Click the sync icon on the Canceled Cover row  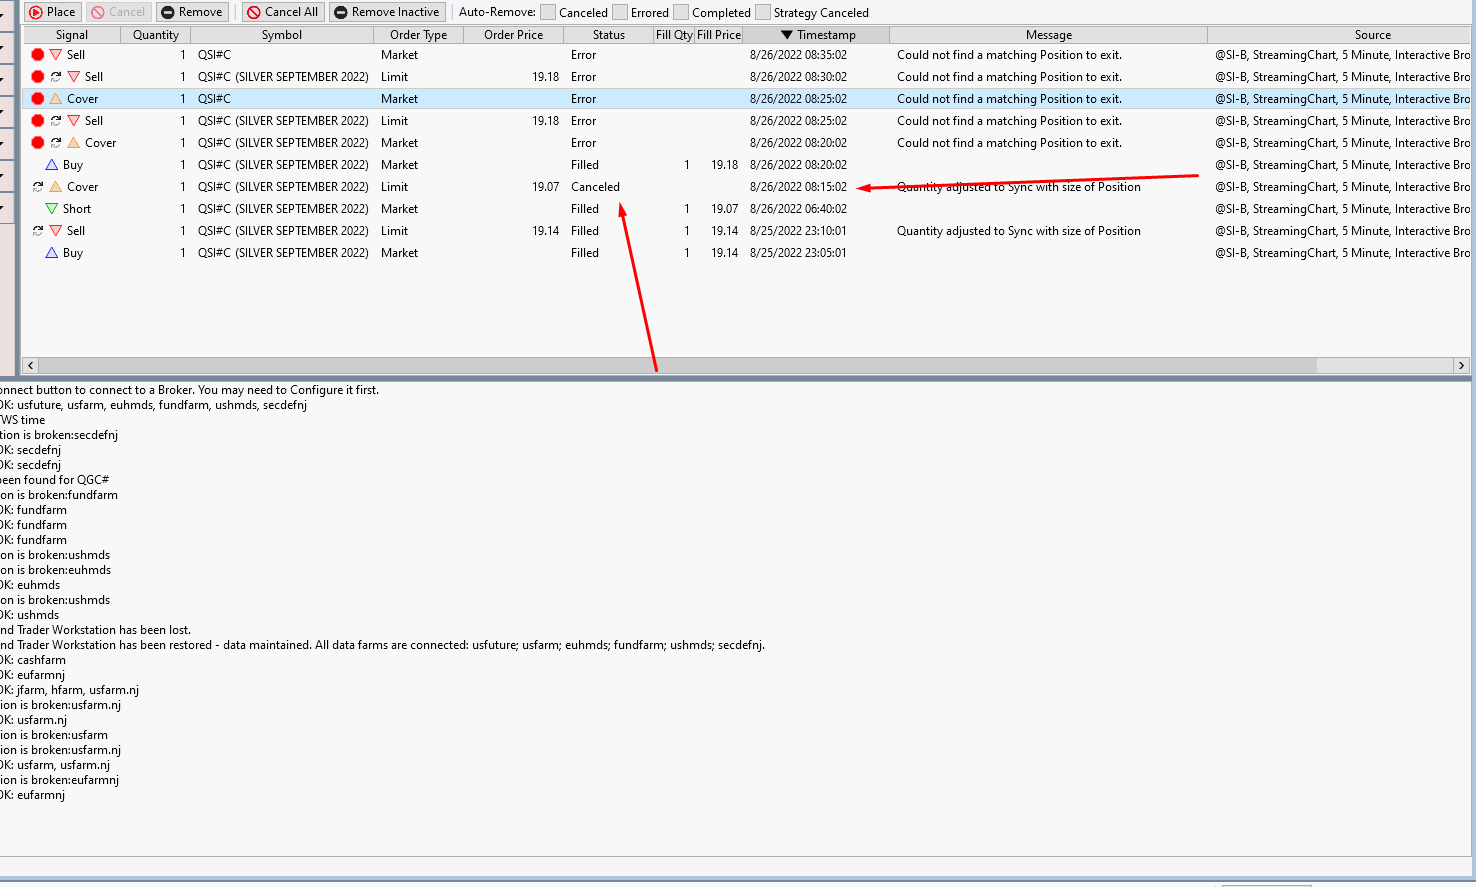[x=38, y=187]
